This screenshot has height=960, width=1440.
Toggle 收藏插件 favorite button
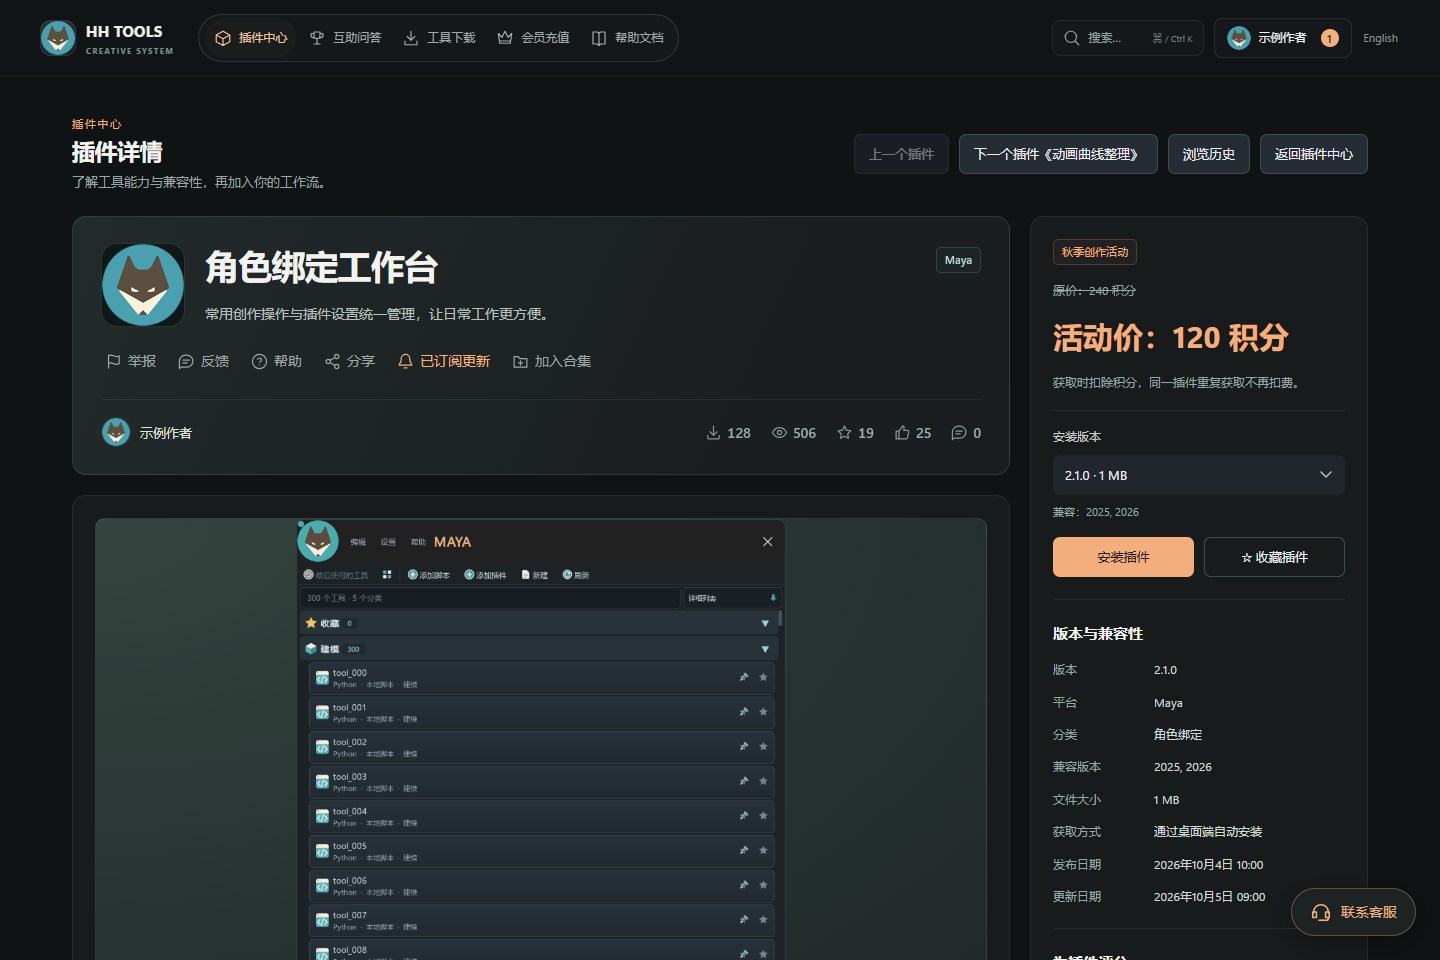[1274, 557]
